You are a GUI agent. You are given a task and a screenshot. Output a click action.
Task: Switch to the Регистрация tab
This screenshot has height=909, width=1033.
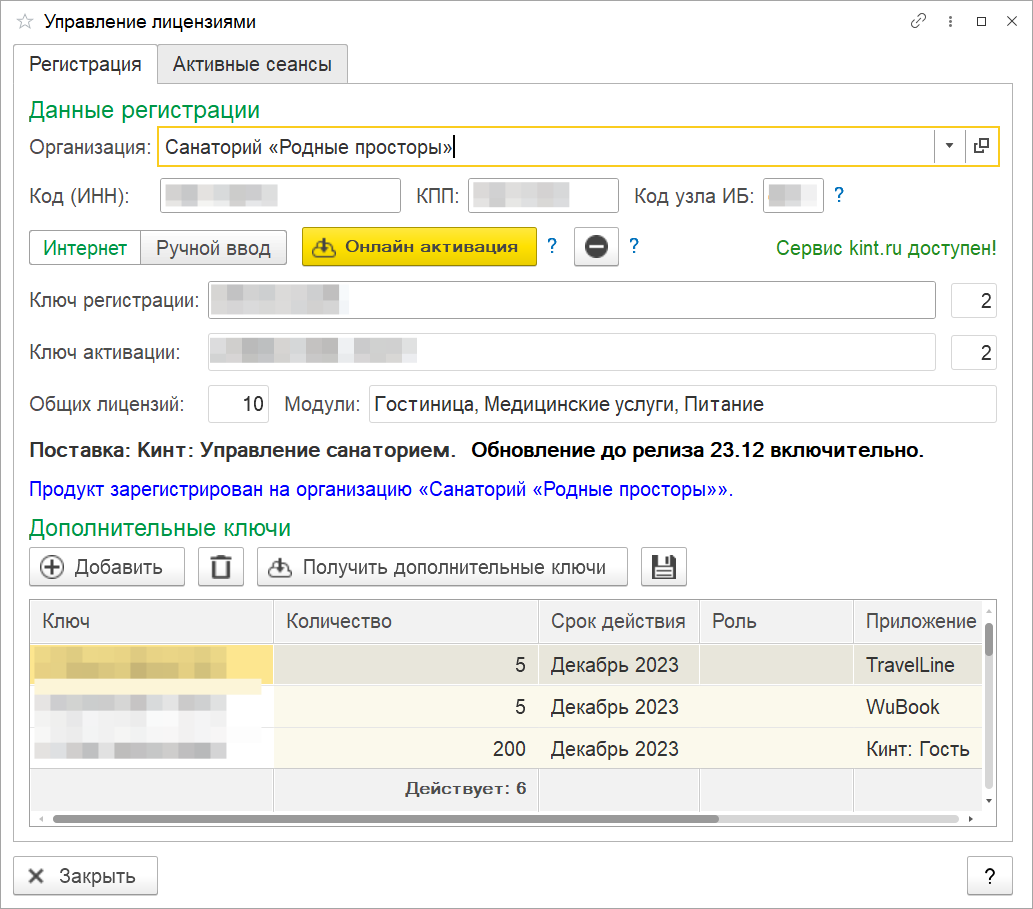tap(85, 64)
